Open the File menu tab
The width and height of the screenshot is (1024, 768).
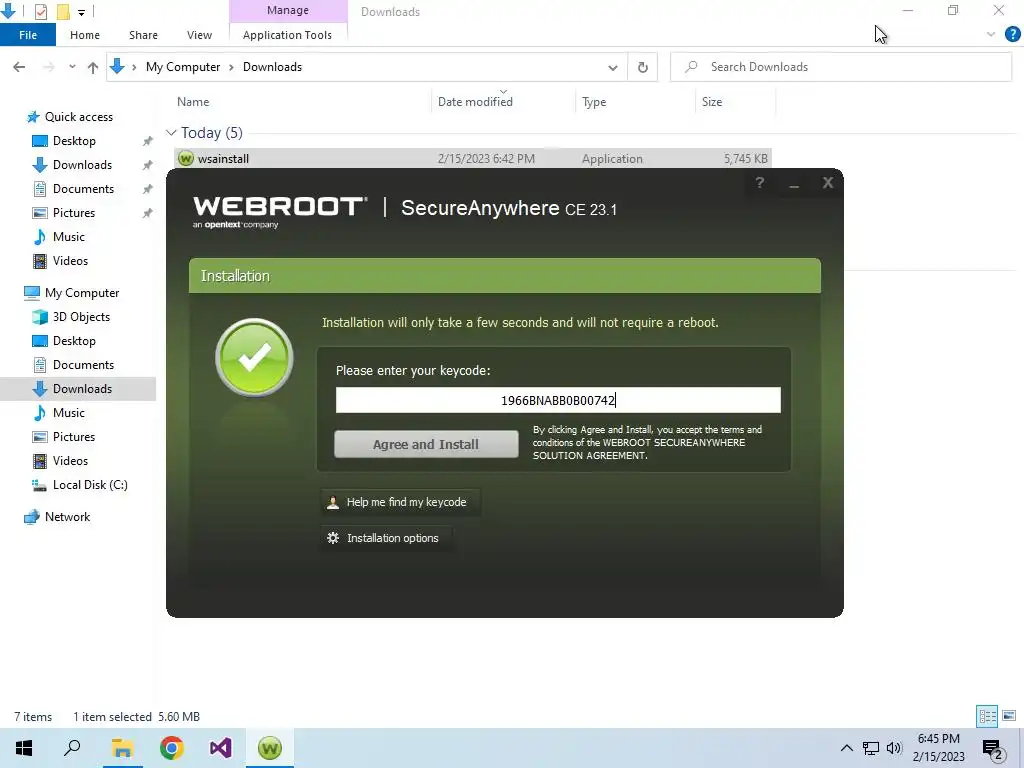[28, 35]
